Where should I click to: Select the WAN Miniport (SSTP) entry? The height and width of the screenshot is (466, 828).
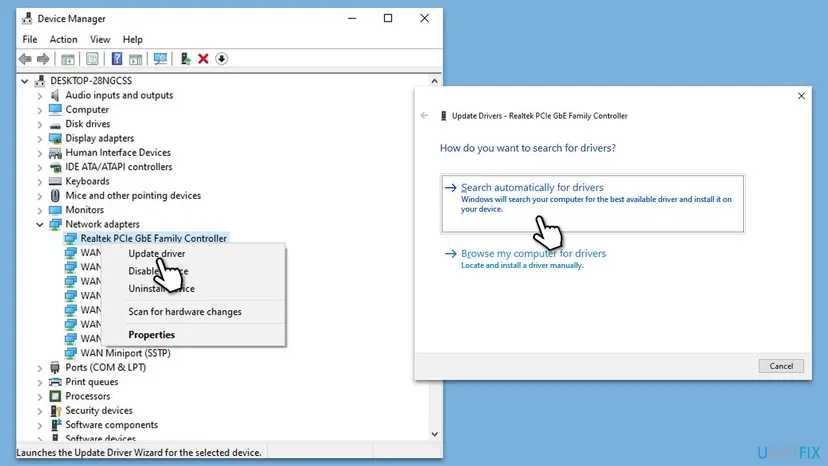[x=125, y=353]
